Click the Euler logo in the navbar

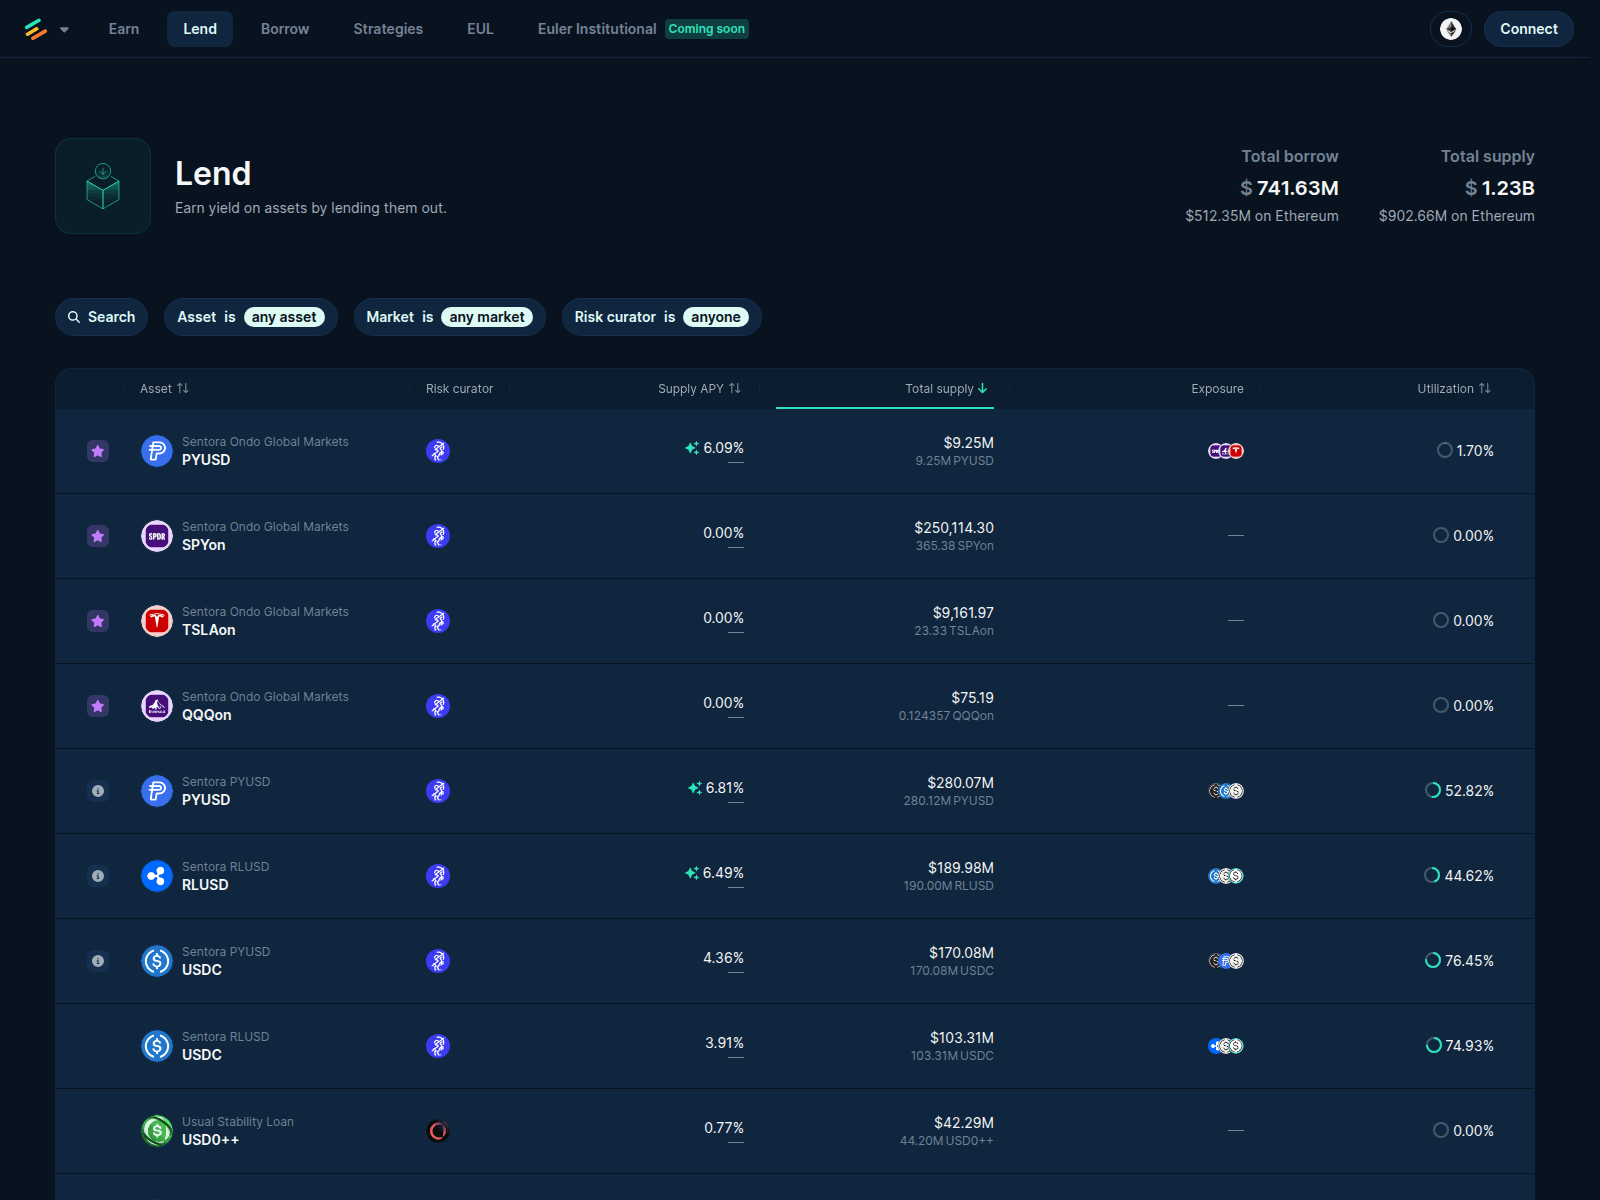(33, 29)
